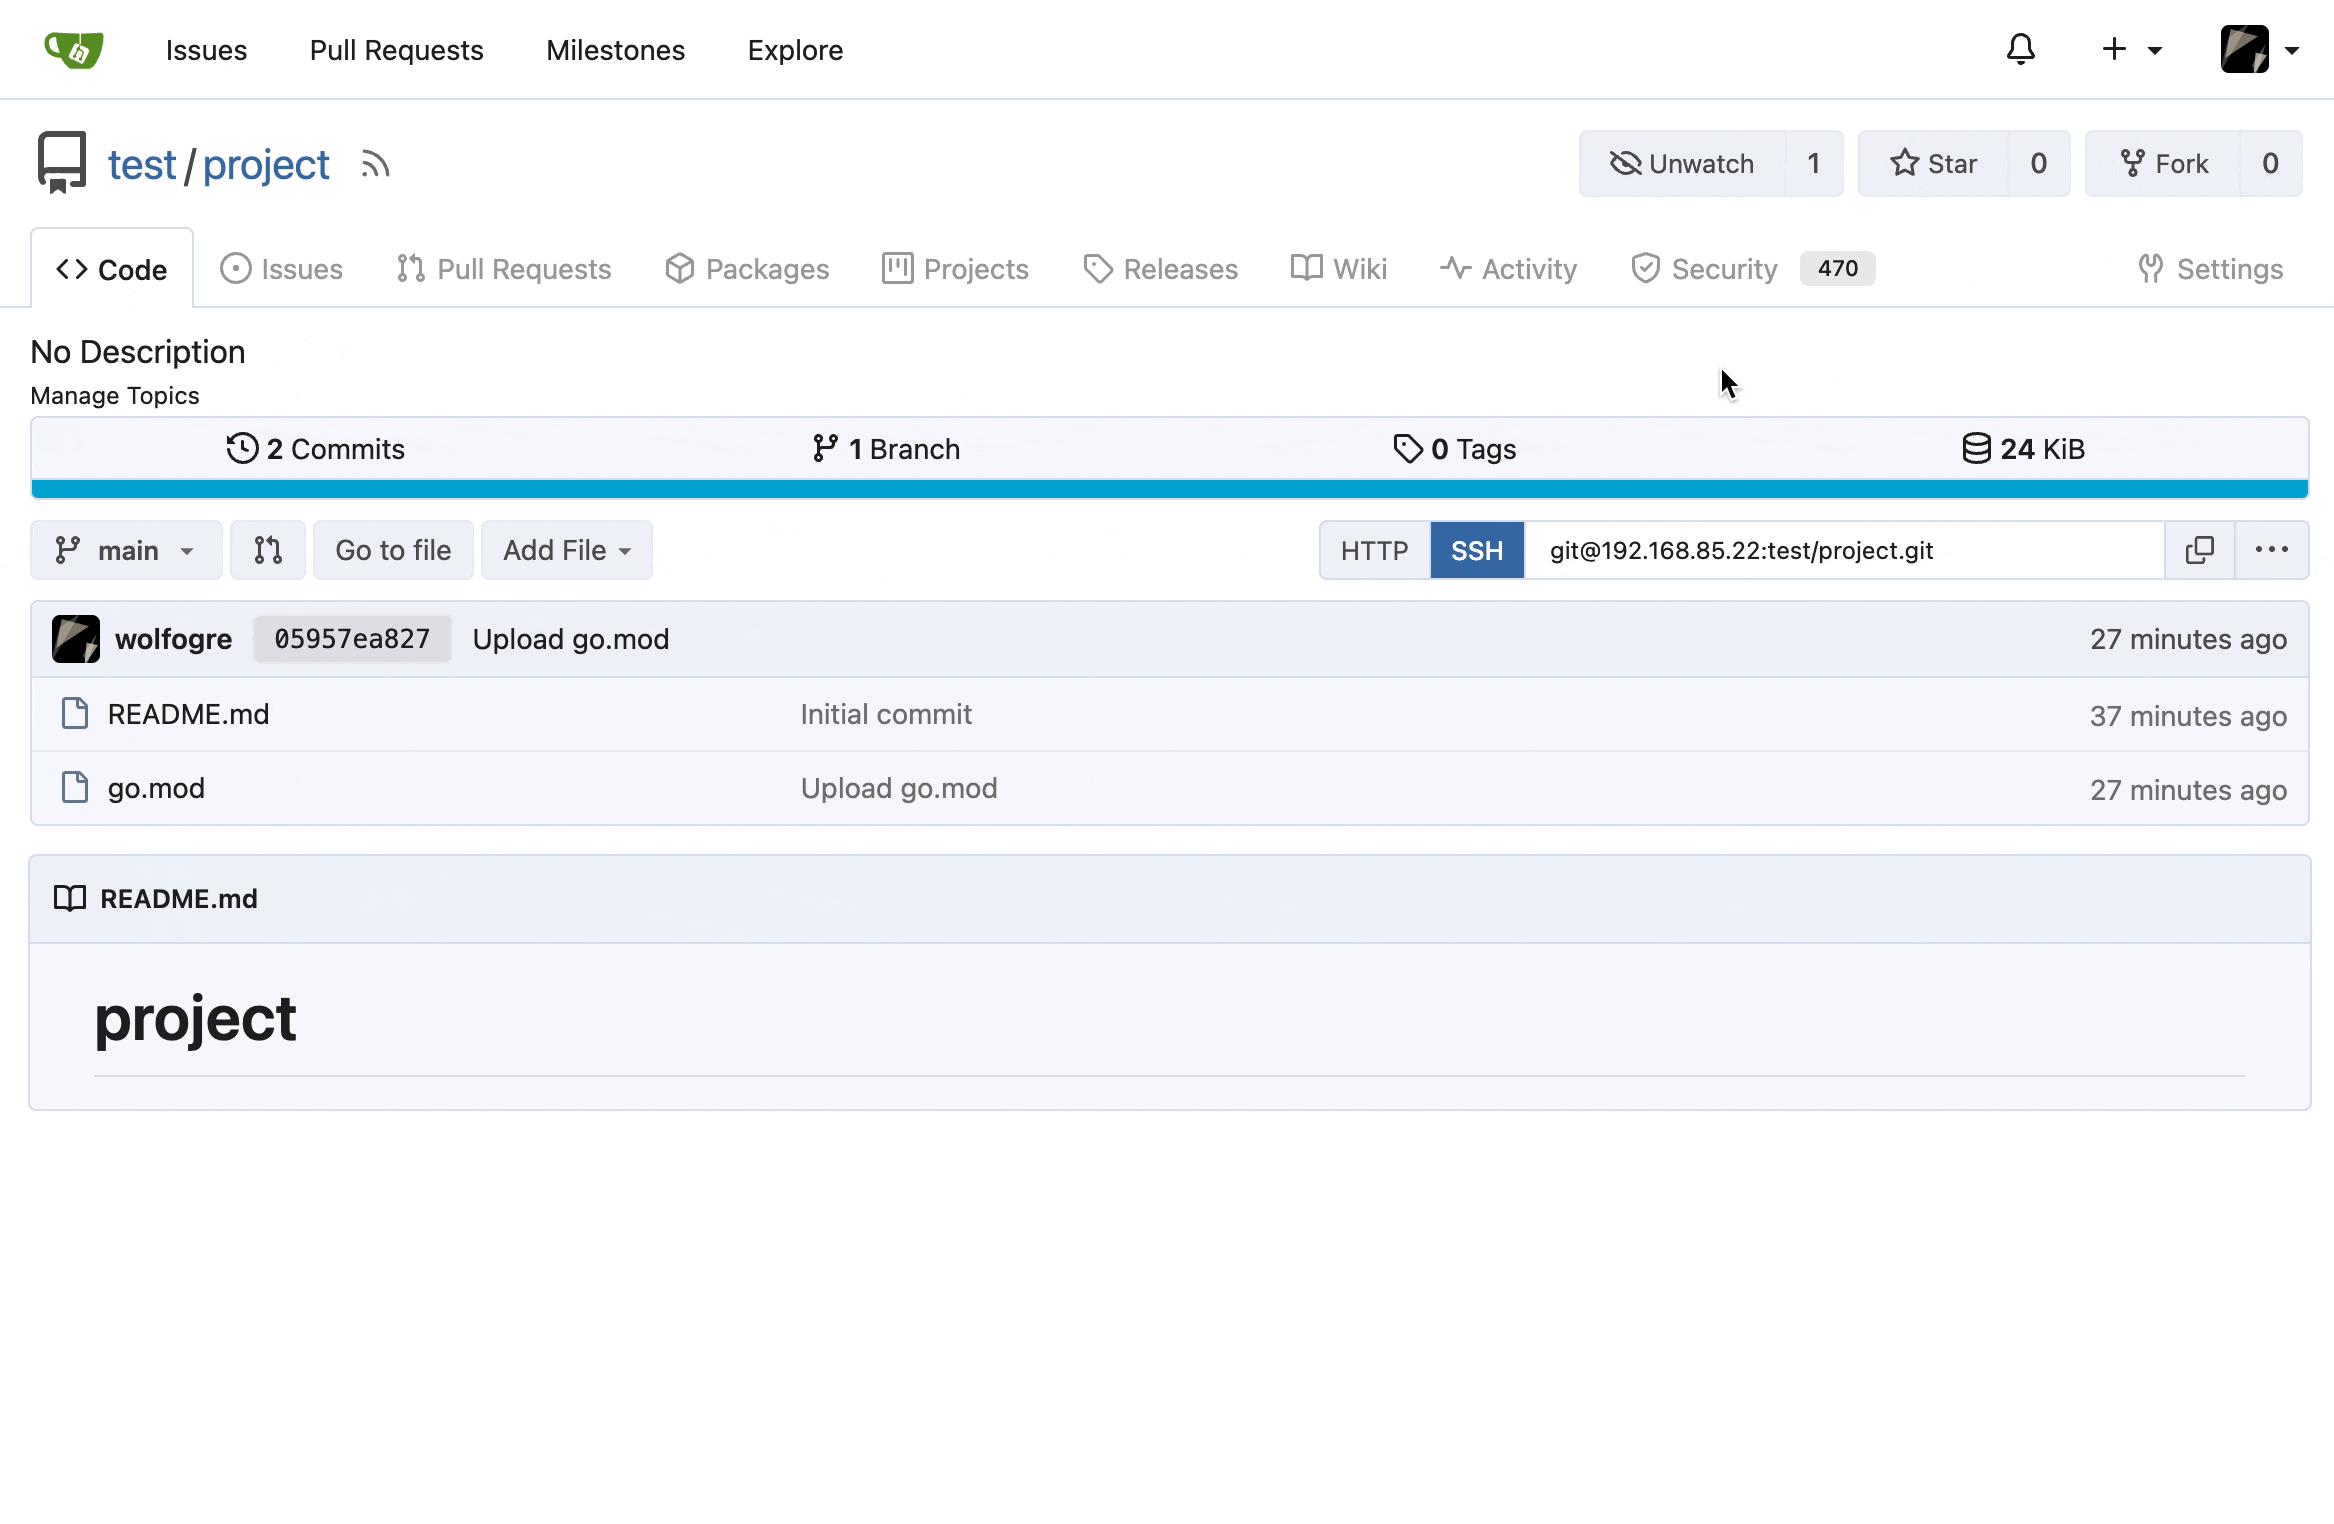The height and width of the screenshot is (1524, 2334).
Task: Copy the SSH clone URL
Action: pos(2199,550)
